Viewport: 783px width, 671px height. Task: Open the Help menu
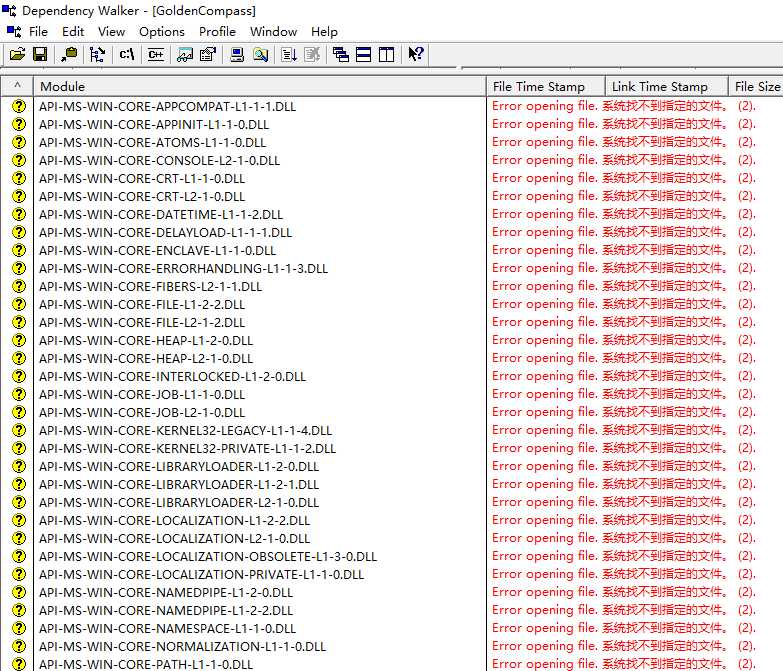coord(324,31)
